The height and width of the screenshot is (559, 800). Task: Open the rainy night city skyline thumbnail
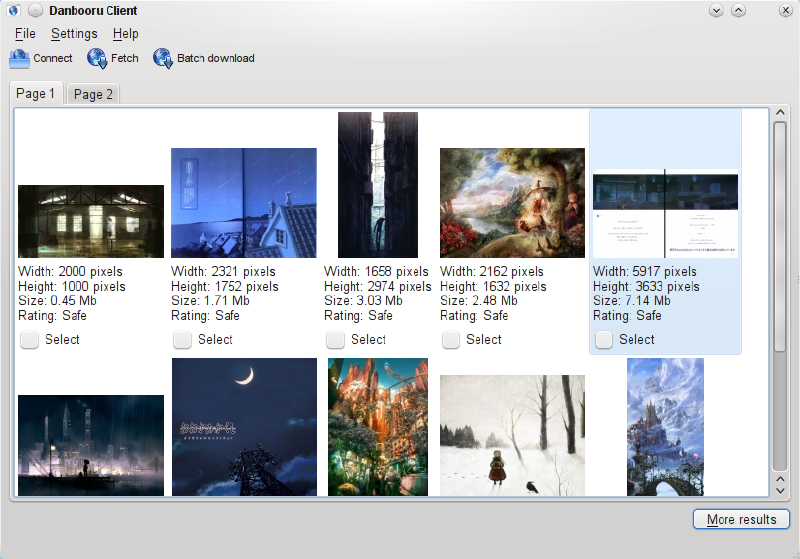[x=91, y=445]
